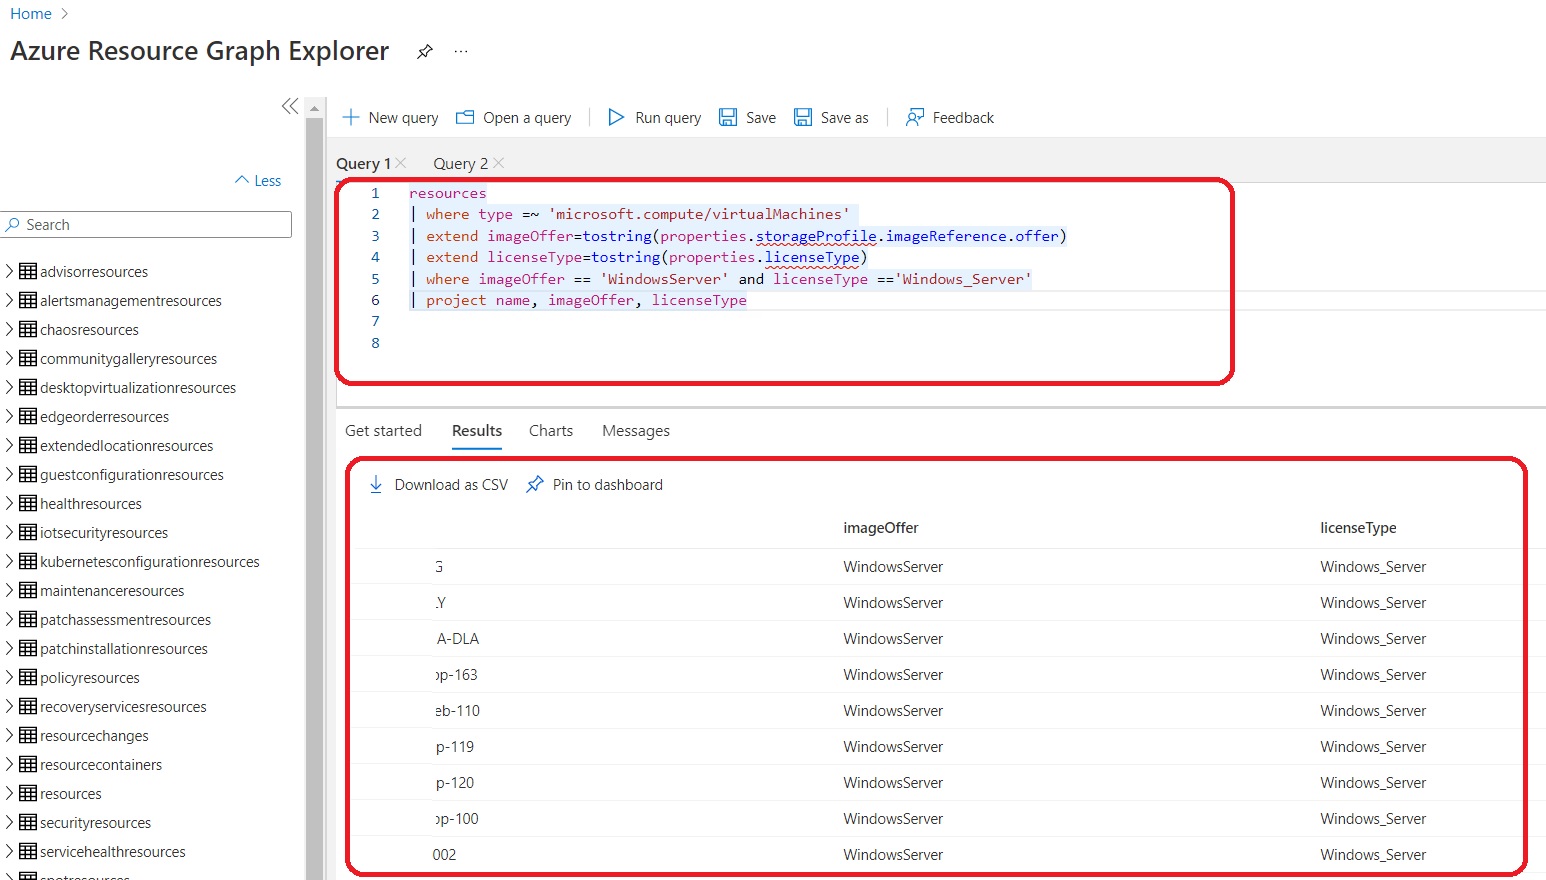Screen dimensions: 1546x880
Task: Expand the securityresources table node
Action: 9,822
